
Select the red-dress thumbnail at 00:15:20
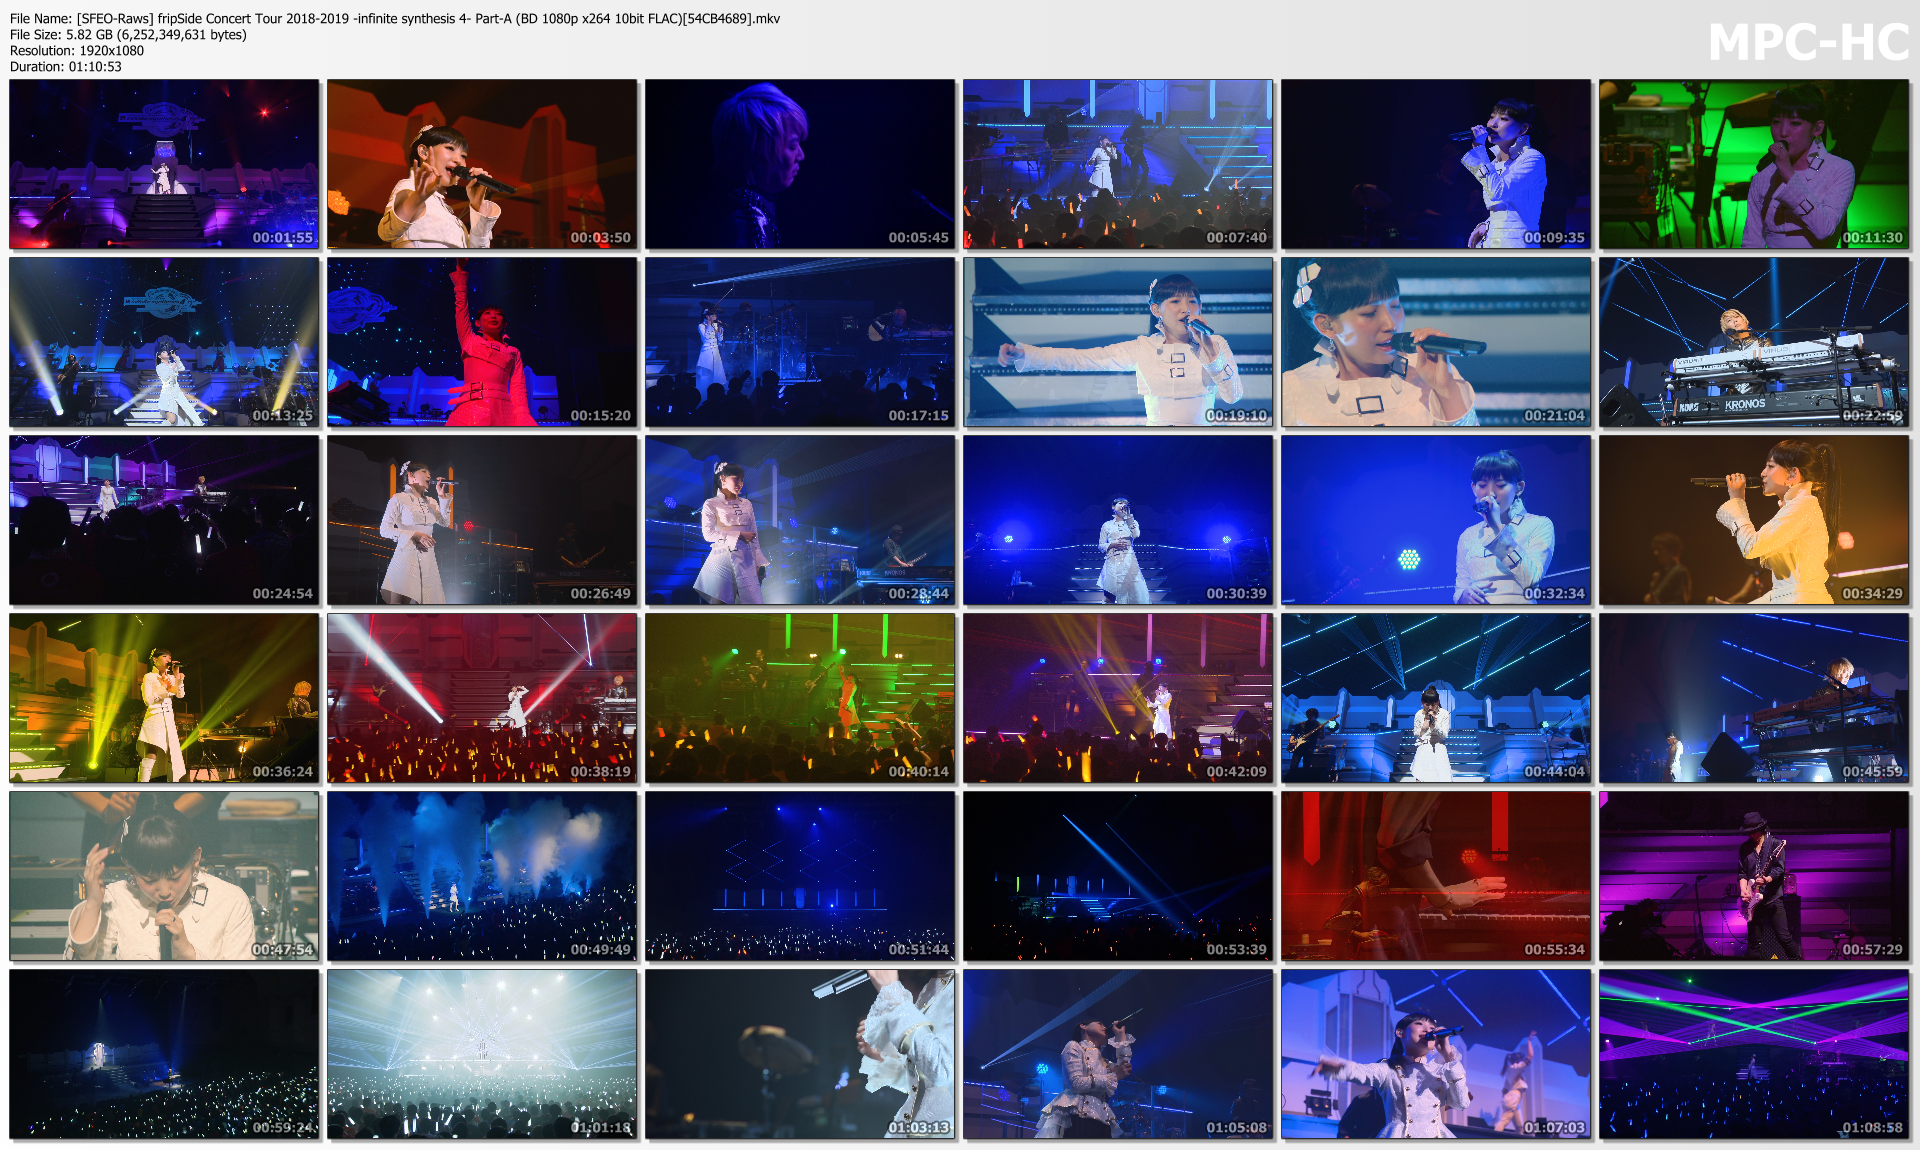[x=482, y=342]
